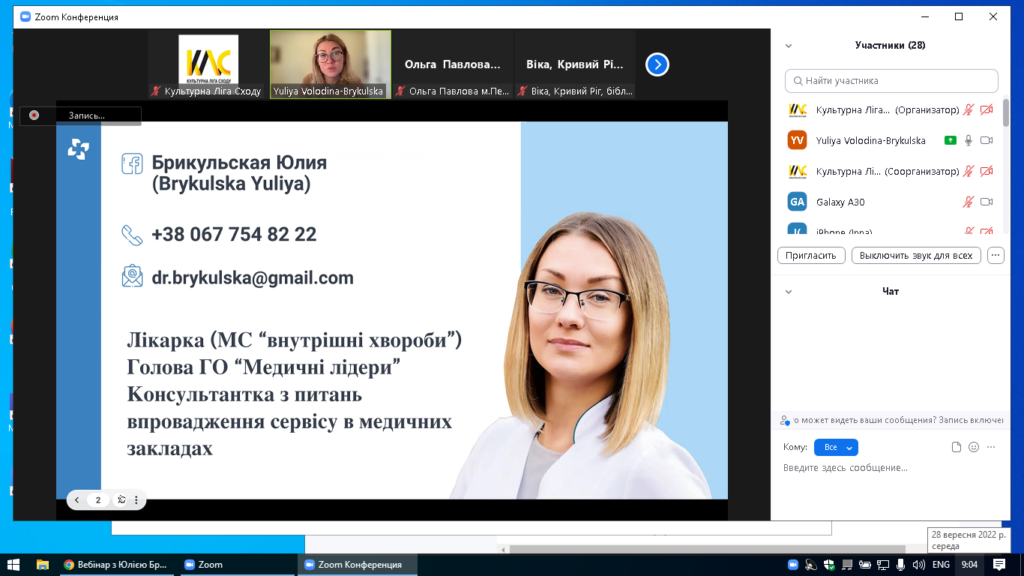The image size is (1024, 576).
Task: Click Пригласить button
Action: click(x=811, y=255)
